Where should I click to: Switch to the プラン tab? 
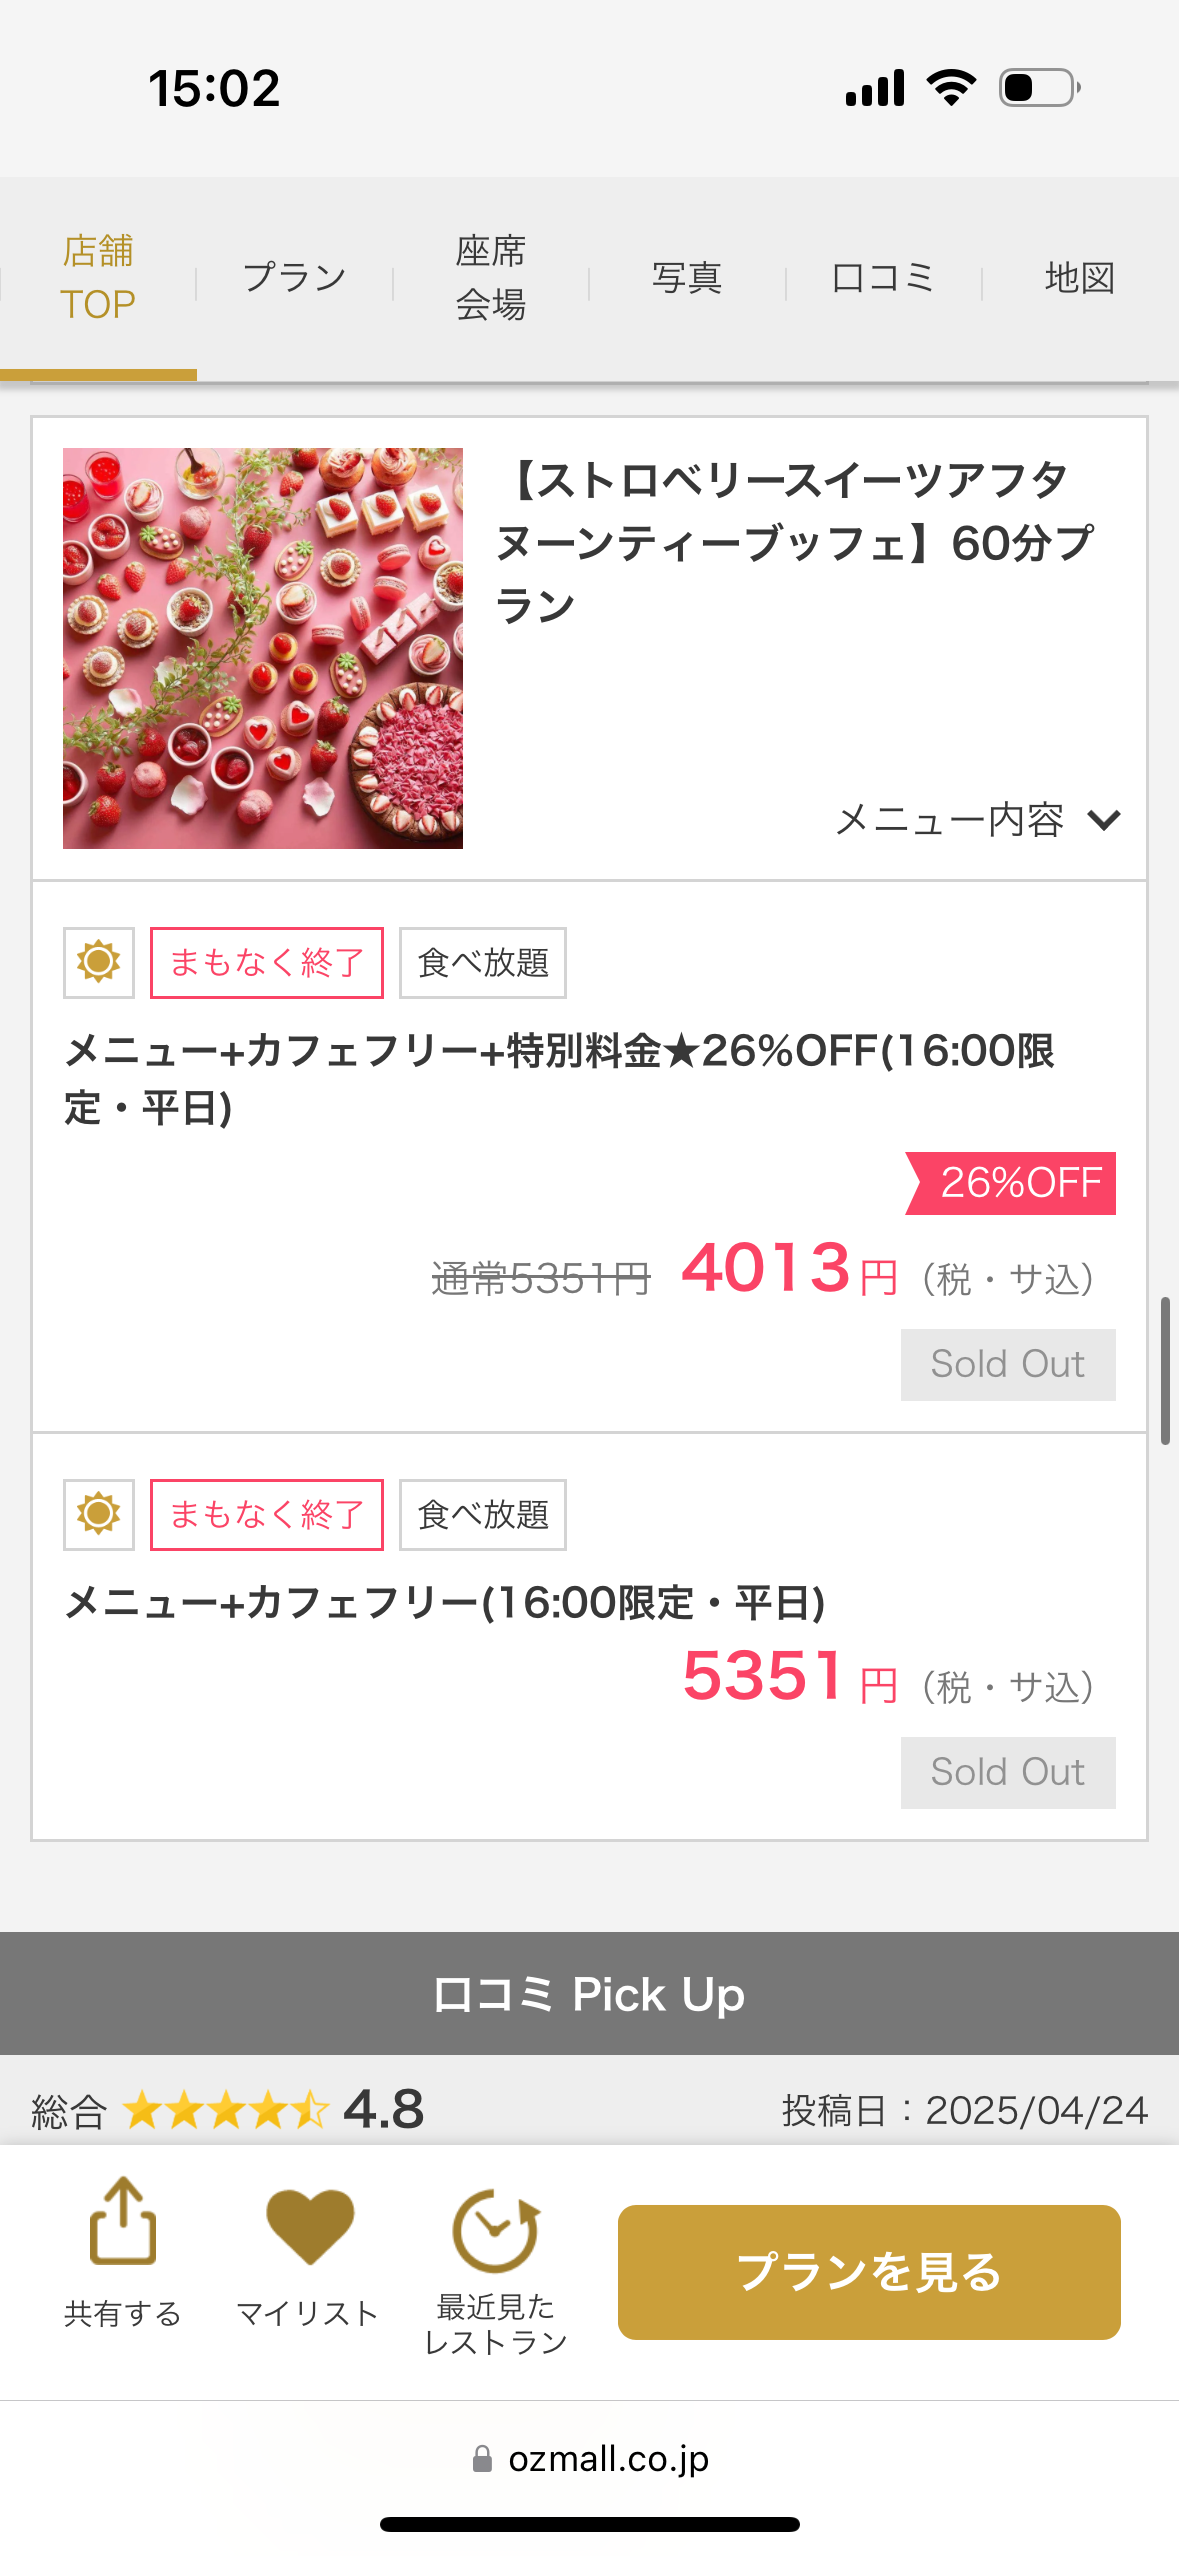(x=295, y=278)
